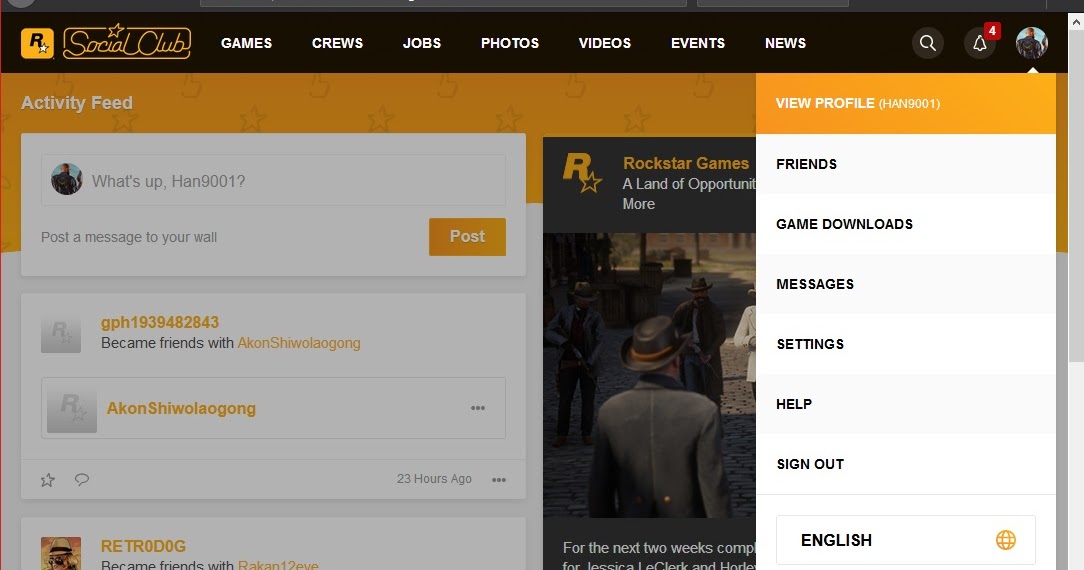Open the Events menu
The image size is (1084, 570).
pyautogui.click(x=698, y=43)
